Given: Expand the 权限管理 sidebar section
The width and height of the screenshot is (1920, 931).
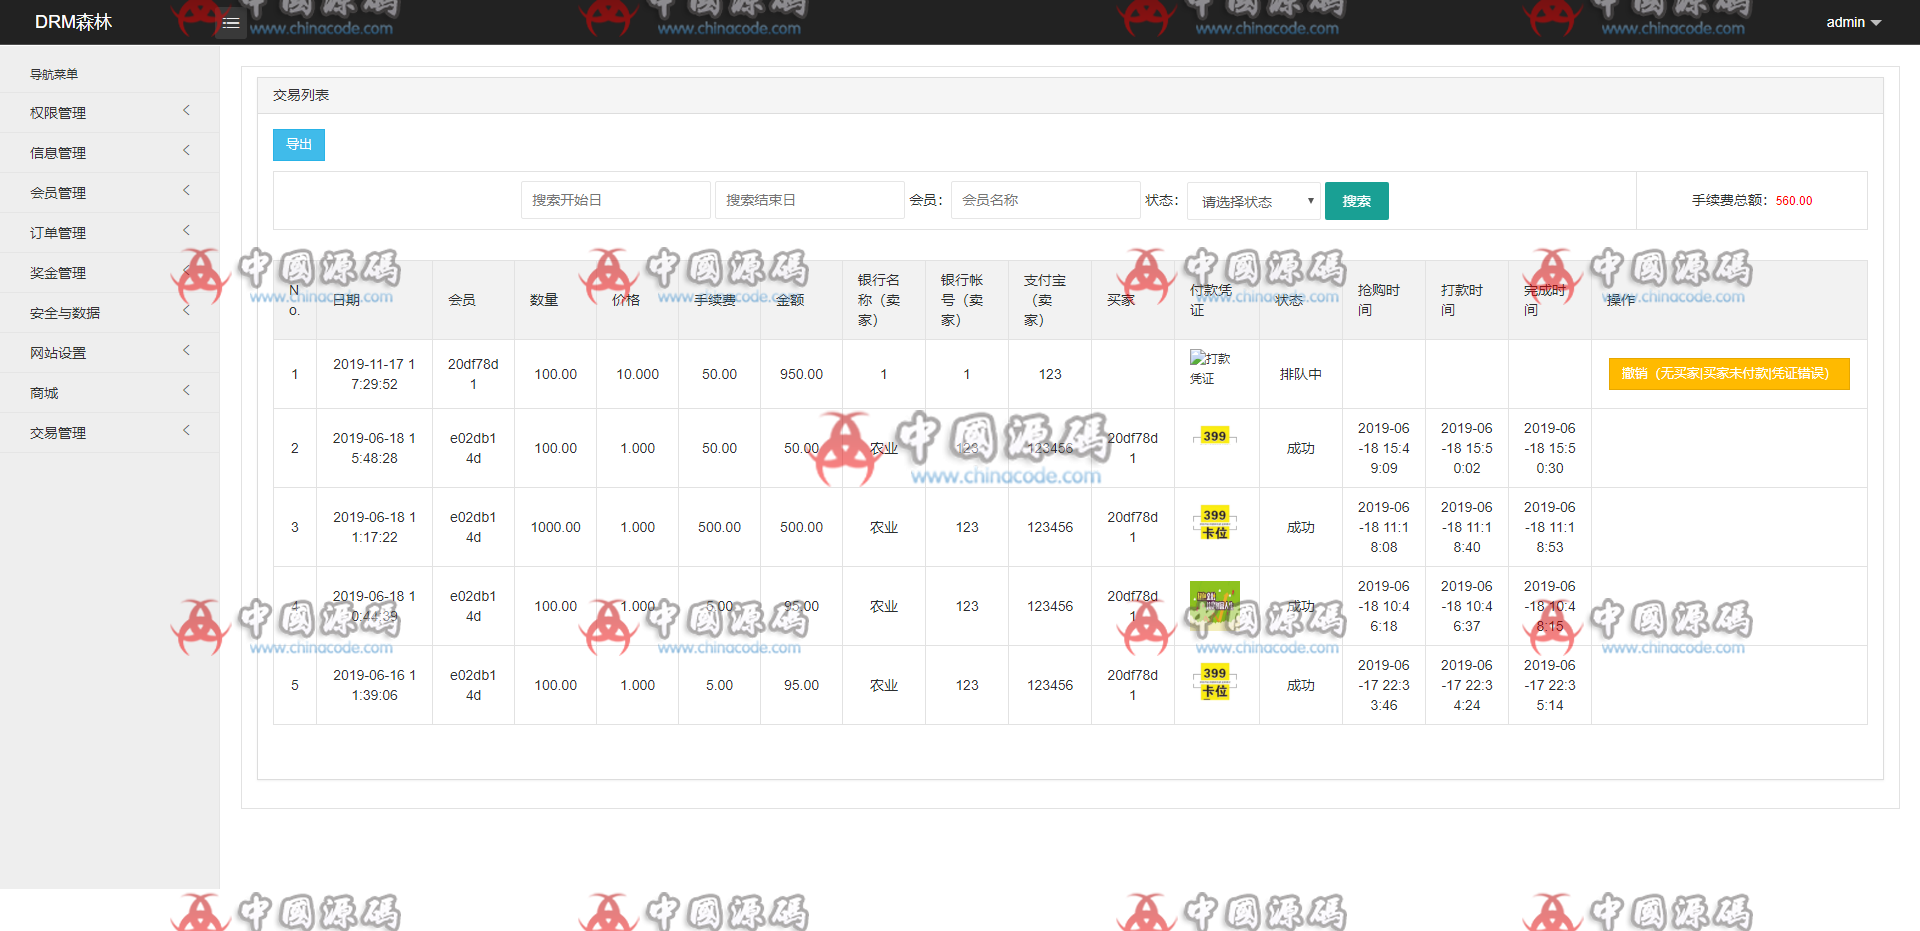Looking at the screenshot, I should click(x=110, y=112).
